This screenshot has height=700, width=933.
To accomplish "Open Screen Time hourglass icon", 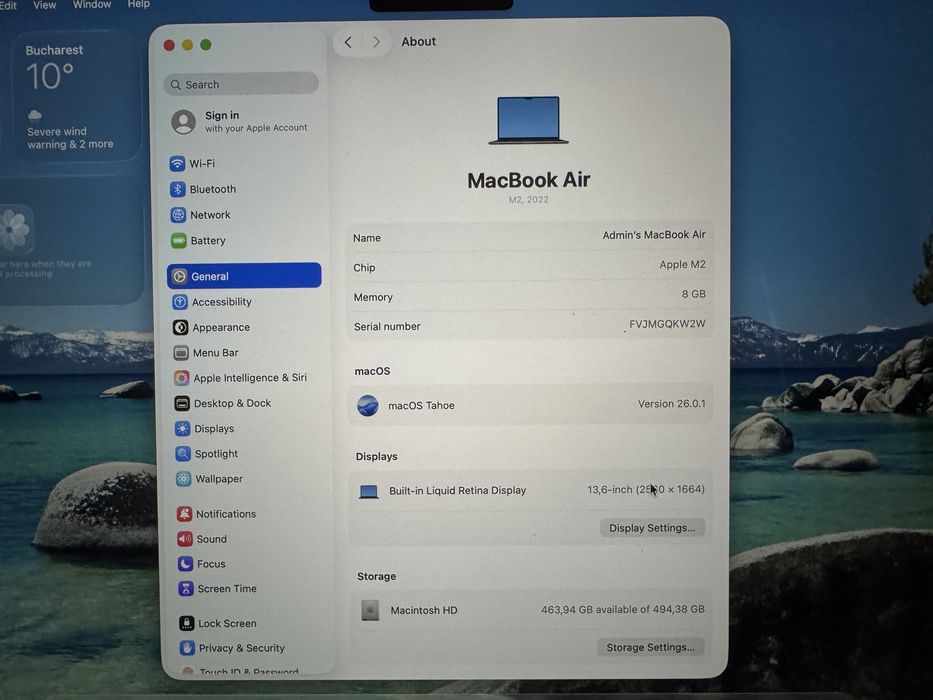I will [186, 589].
